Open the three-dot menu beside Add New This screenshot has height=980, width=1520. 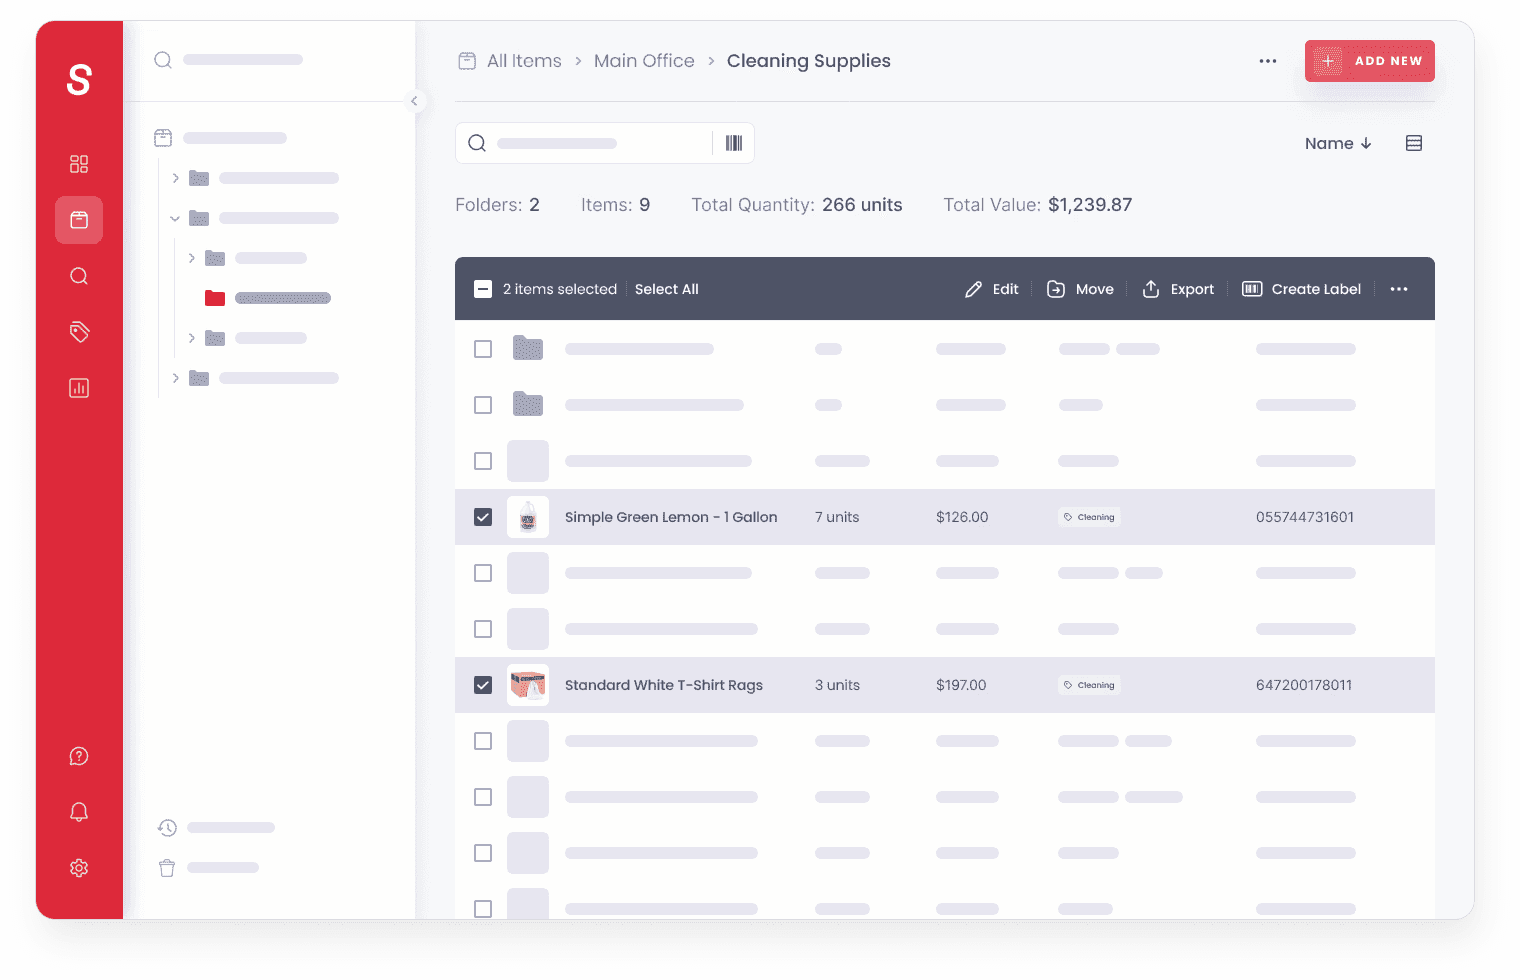[1268, 61]
